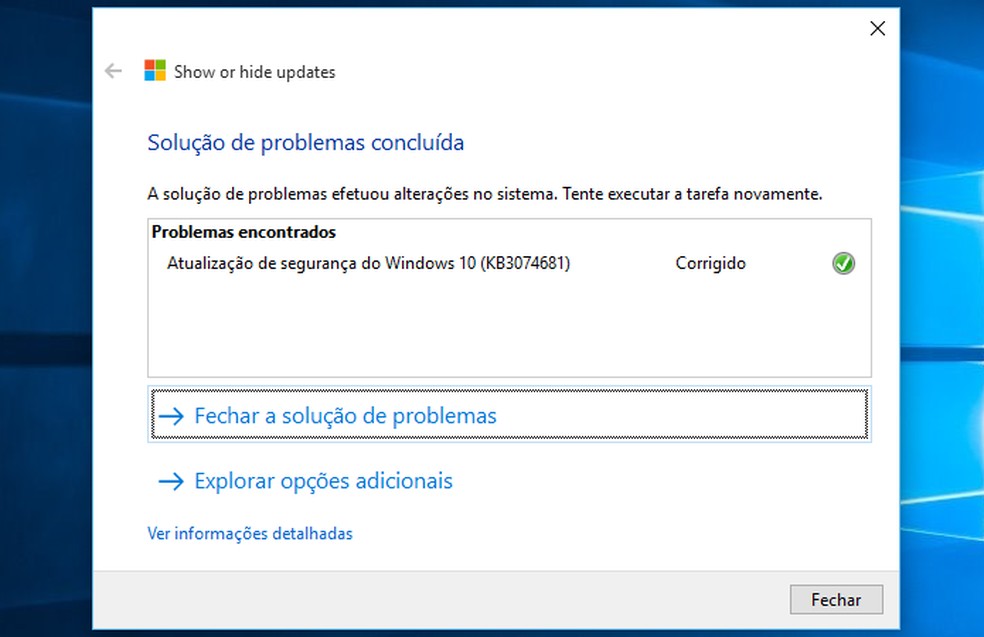Click the desktop wallpaper right of the dialog
The image size is (984, 637).
942,300
